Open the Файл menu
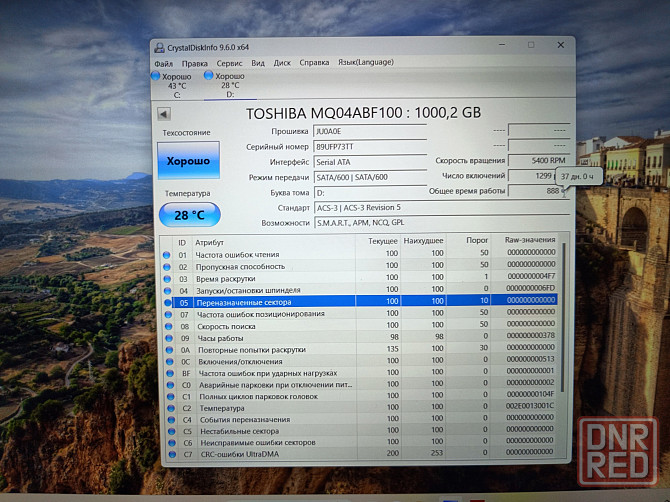 tap(163, 64)
